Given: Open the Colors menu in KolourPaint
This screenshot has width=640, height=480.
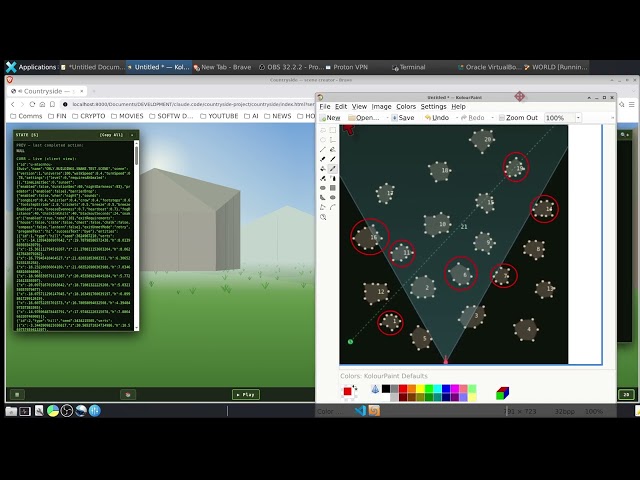Looking at the screenshot, I should (406, 107).
